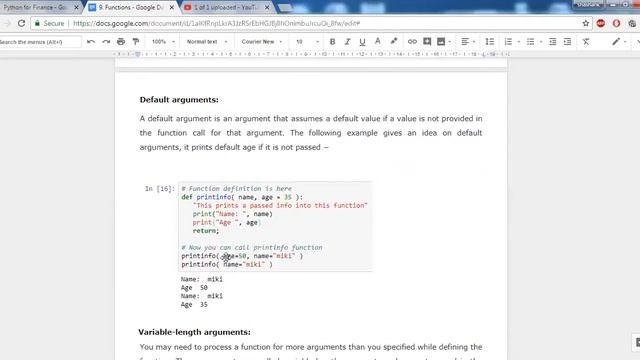Screen dimensions: 640x360
Task: Click the Undo icon in toolbar
Action: [x=91, y=42]
